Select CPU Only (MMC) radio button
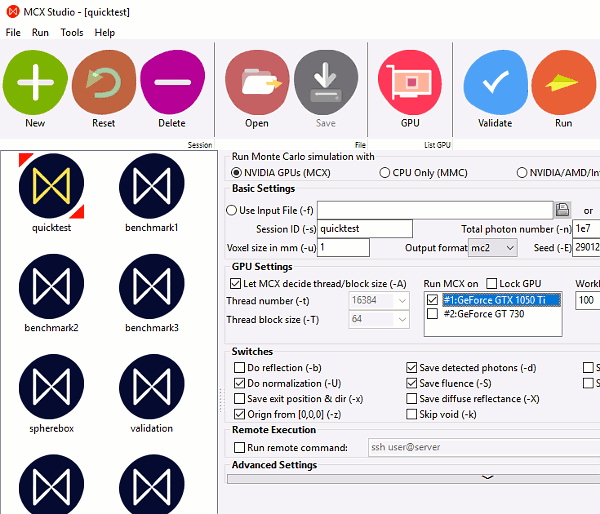Image resolution: width=600 pixels, height=514 pixels. point(385,173)
